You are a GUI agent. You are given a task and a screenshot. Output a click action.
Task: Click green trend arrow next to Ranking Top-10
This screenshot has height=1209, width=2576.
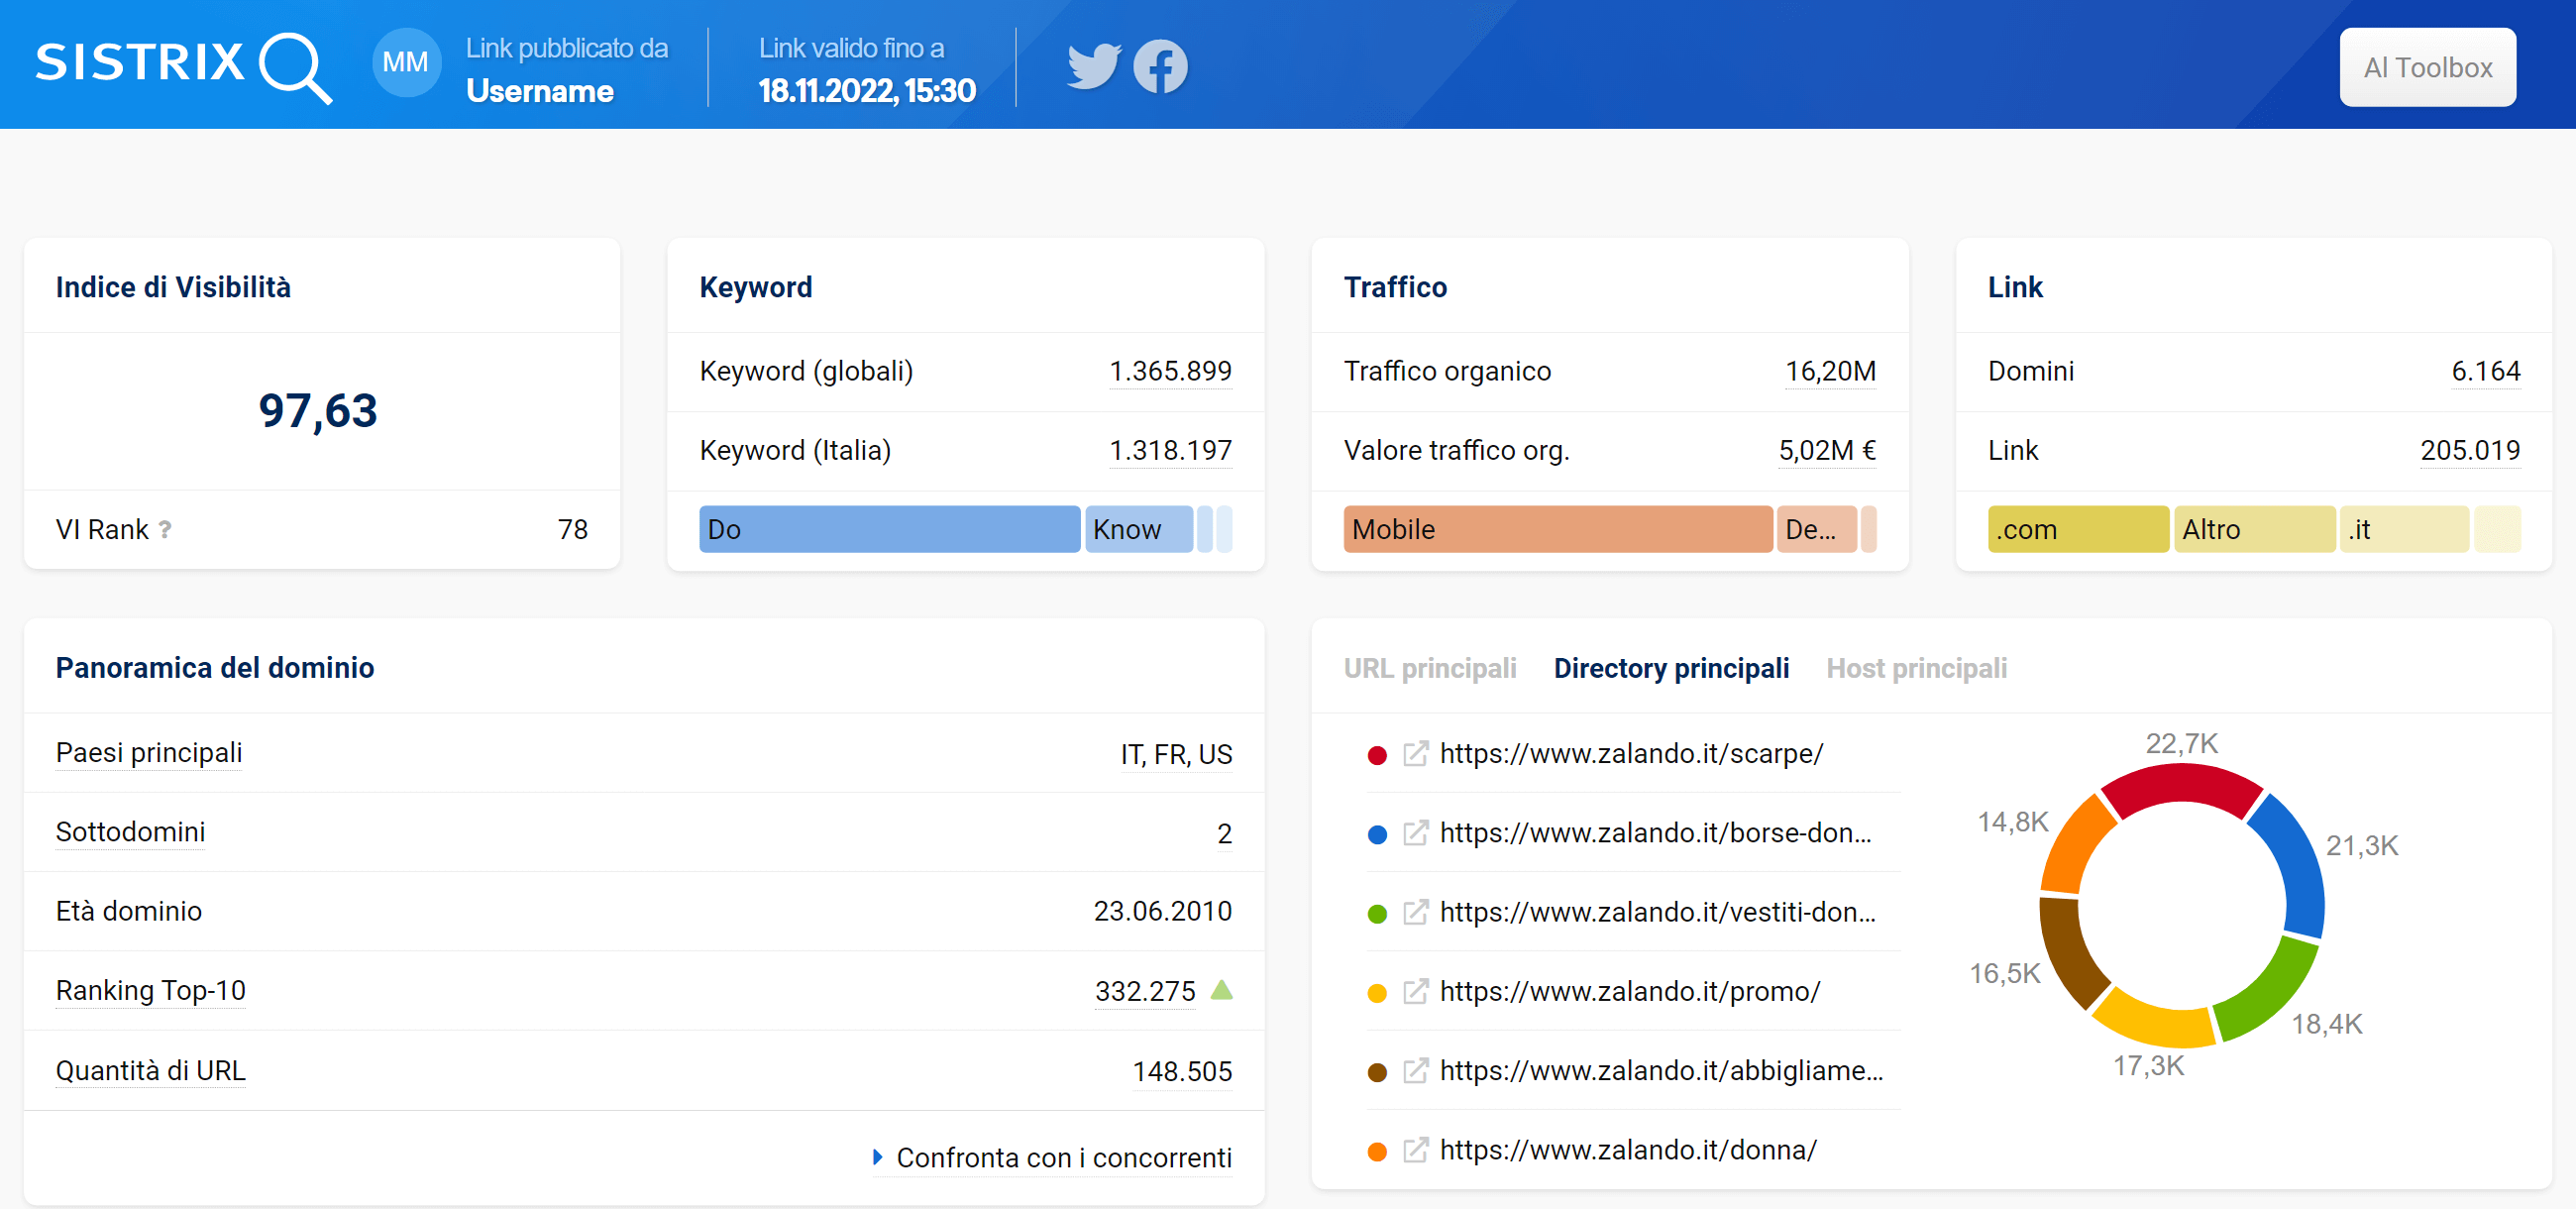(x=1221, y=990)
